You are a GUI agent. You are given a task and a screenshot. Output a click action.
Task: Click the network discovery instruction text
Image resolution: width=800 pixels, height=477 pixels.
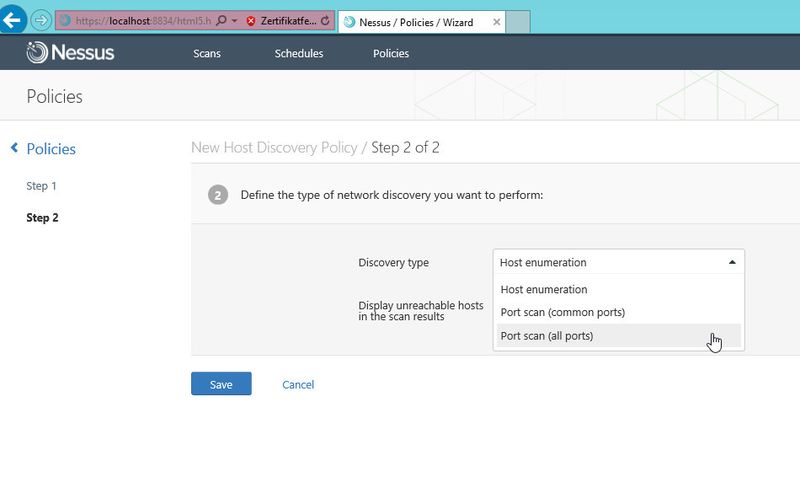coord(392,195)
